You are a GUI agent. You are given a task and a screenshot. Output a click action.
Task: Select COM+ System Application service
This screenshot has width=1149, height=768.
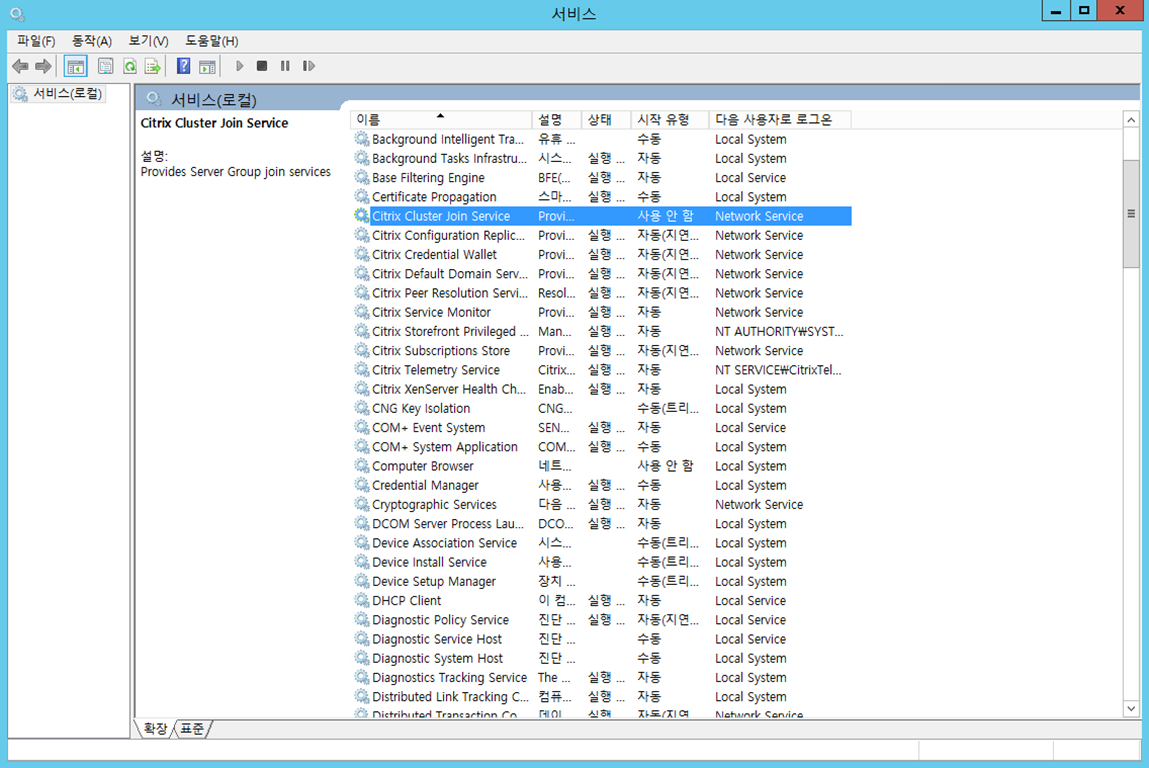[x=601, y=446]
